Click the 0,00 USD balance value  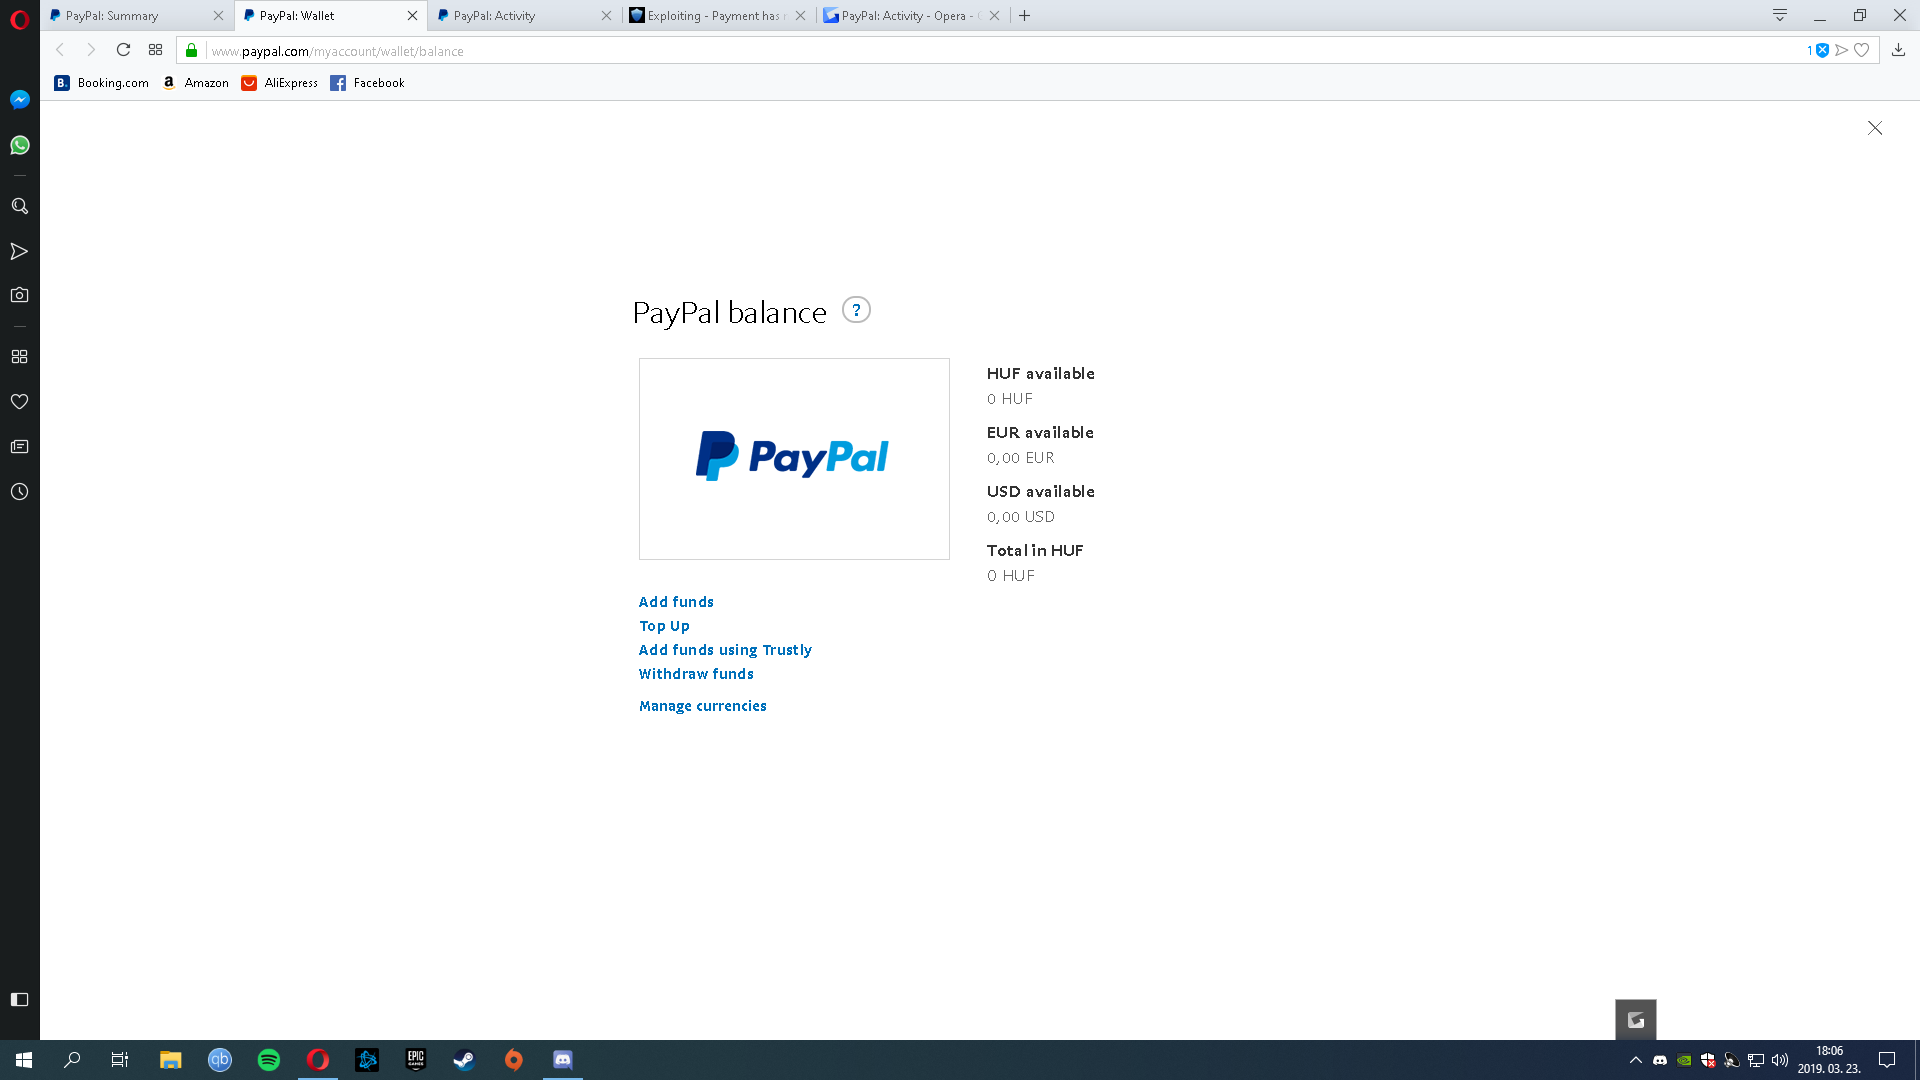pos(1020,517)
